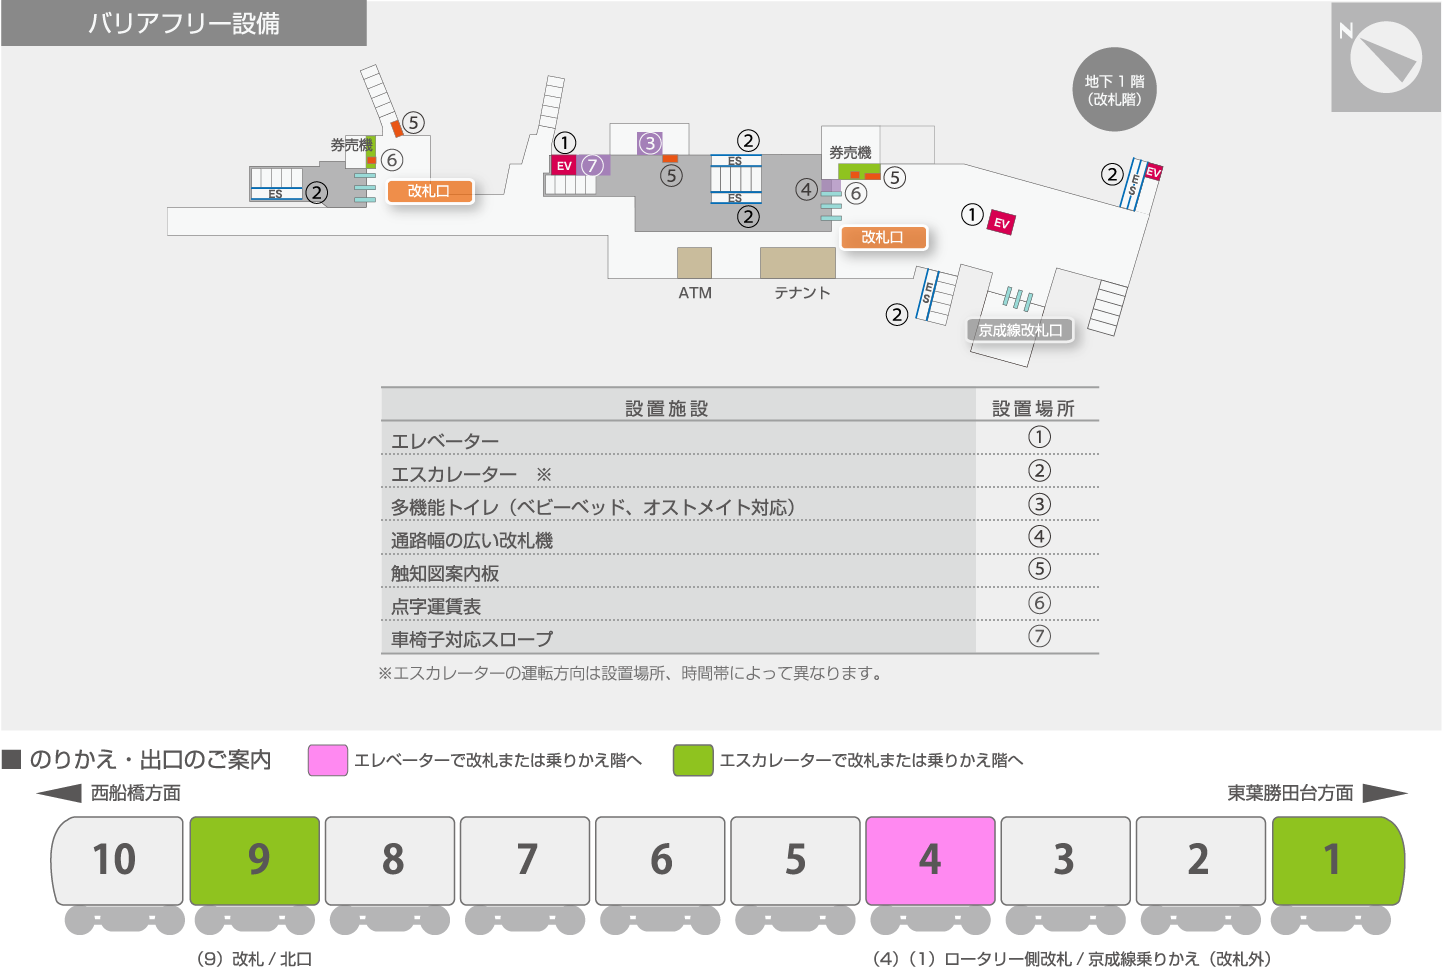Select the エレベーター table row
The height and width of the screenshot is (971, 1442).
(x=740, y=438)
